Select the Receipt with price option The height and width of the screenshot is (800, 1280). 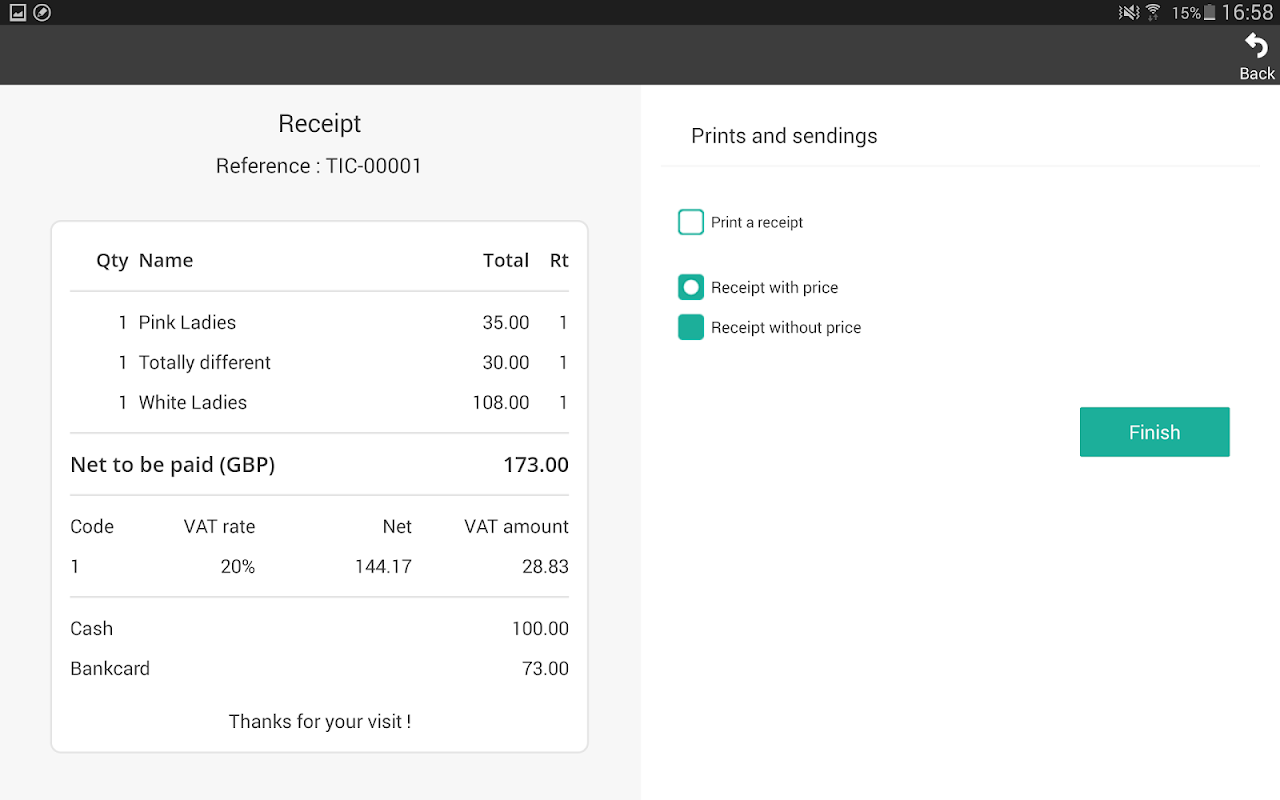(691, 288)
